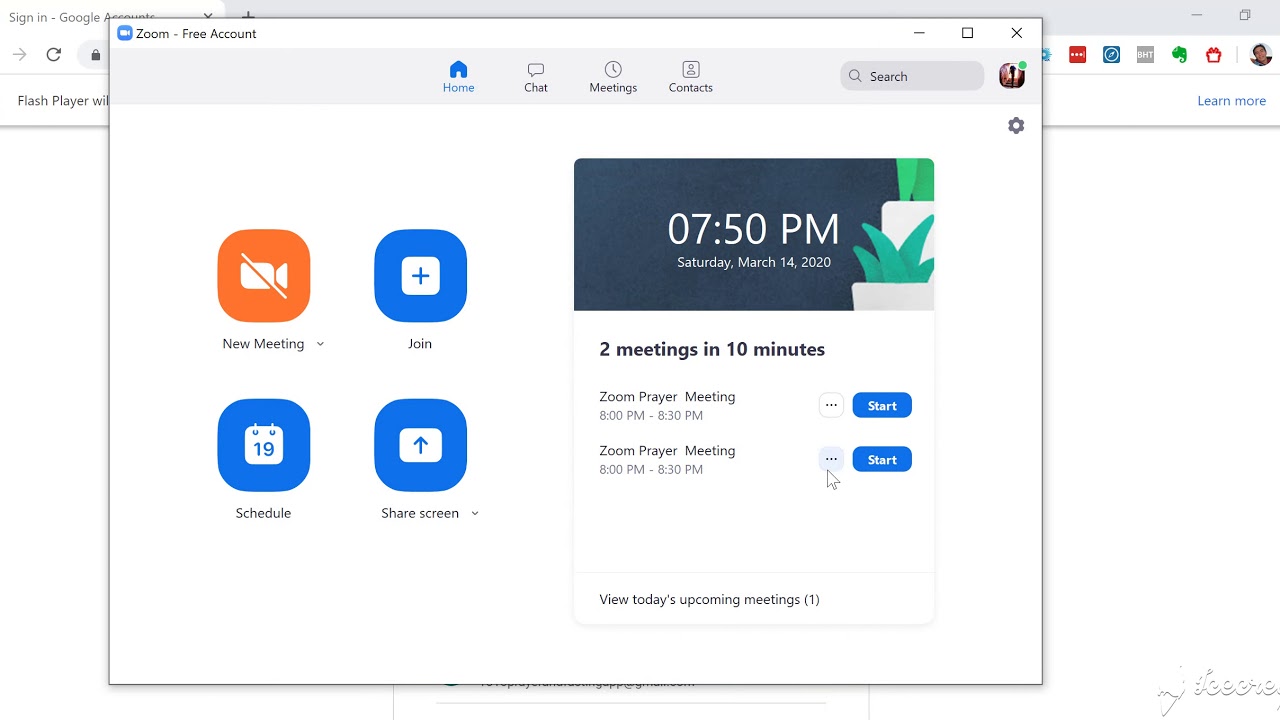The width and height of the screenshot is (1280, 720).
Task: Open more options for second Zoom Prayer Meeting
Action: click(831, 460)
